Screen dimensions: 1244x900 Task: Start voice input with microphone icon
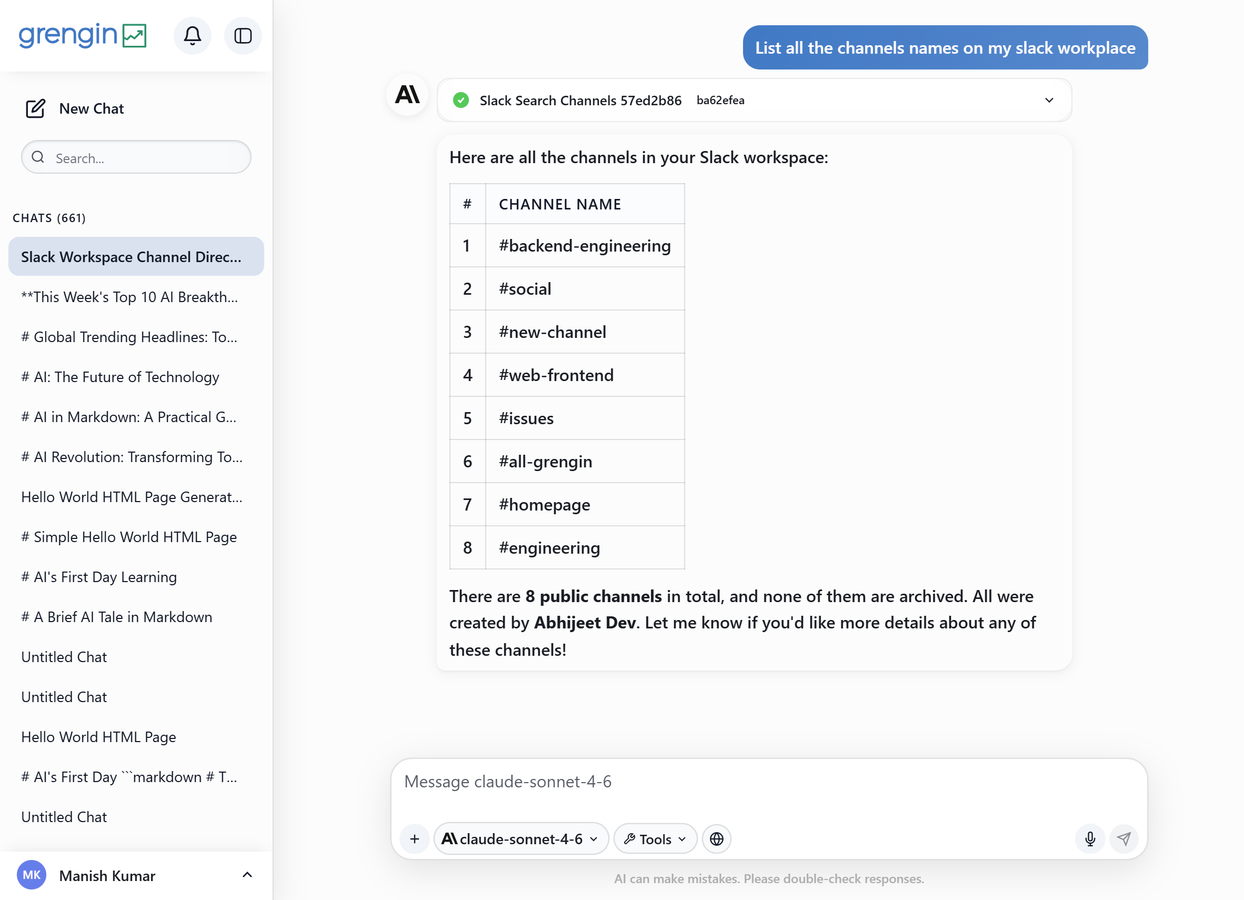(1090, 839)
